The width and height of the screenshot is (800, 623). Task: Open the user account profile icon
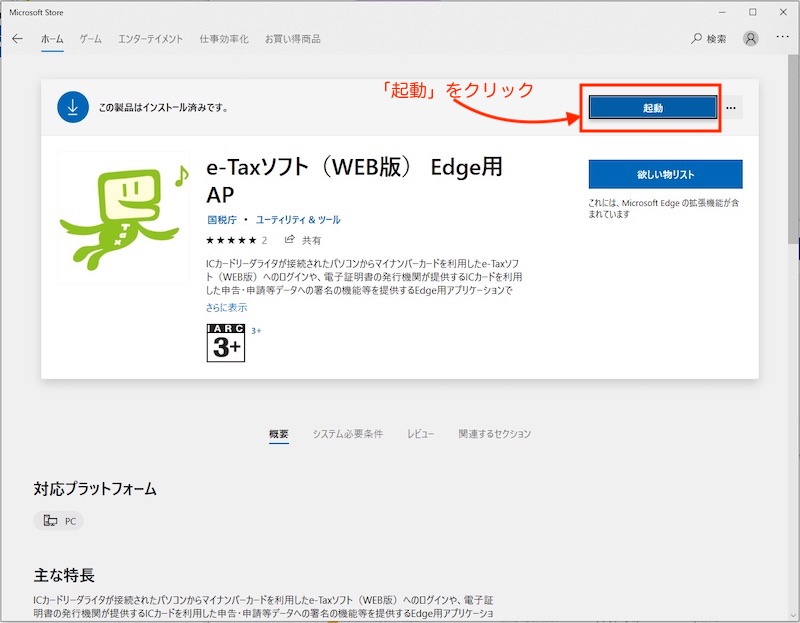click(x=751, y=38)
